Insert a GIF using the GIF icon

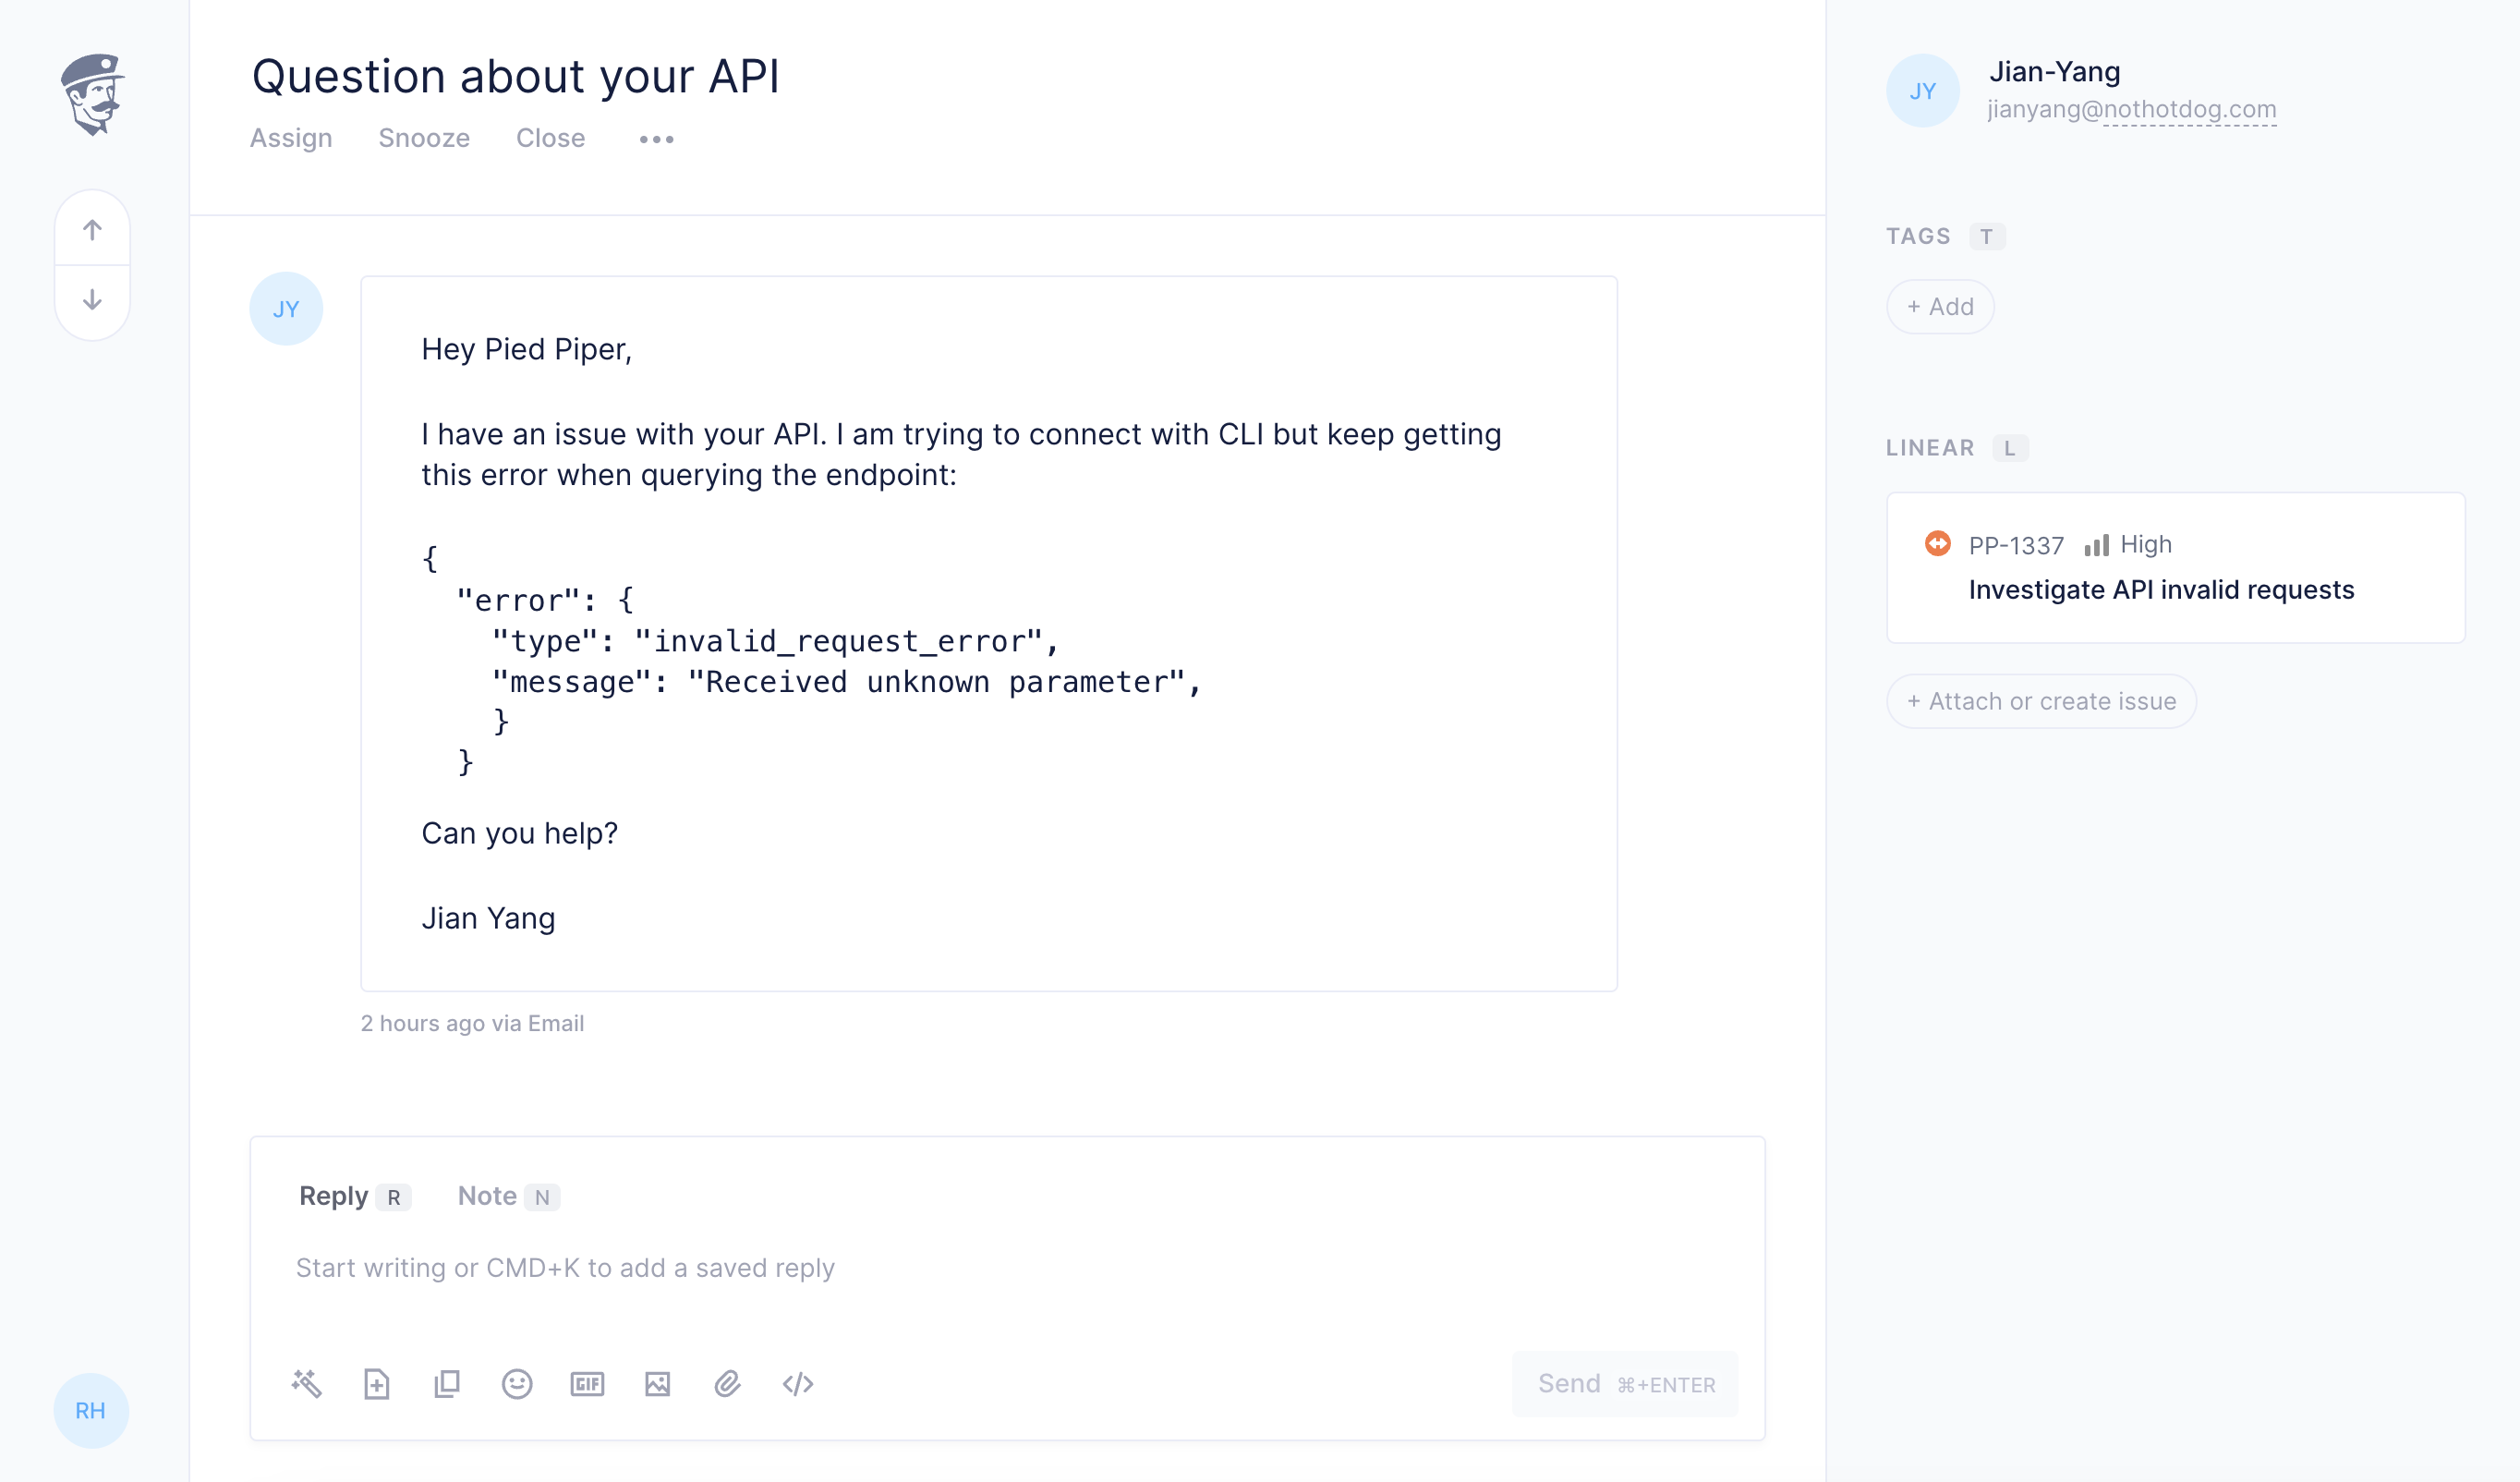tap(587, 1384)
